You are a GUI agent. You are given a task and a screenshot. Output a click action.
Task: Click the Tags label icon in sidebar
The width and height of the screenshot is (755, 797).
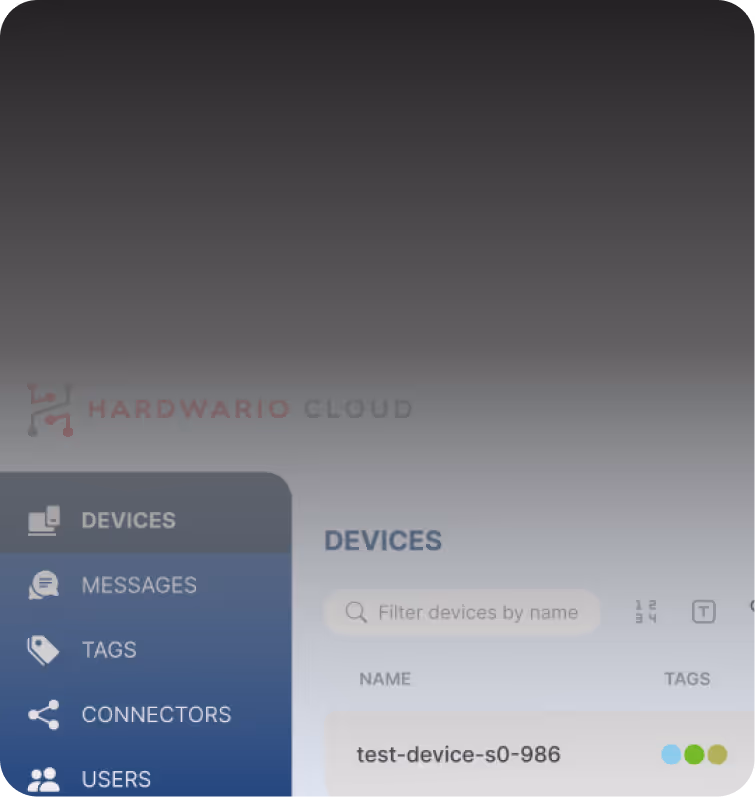[43, 650]
